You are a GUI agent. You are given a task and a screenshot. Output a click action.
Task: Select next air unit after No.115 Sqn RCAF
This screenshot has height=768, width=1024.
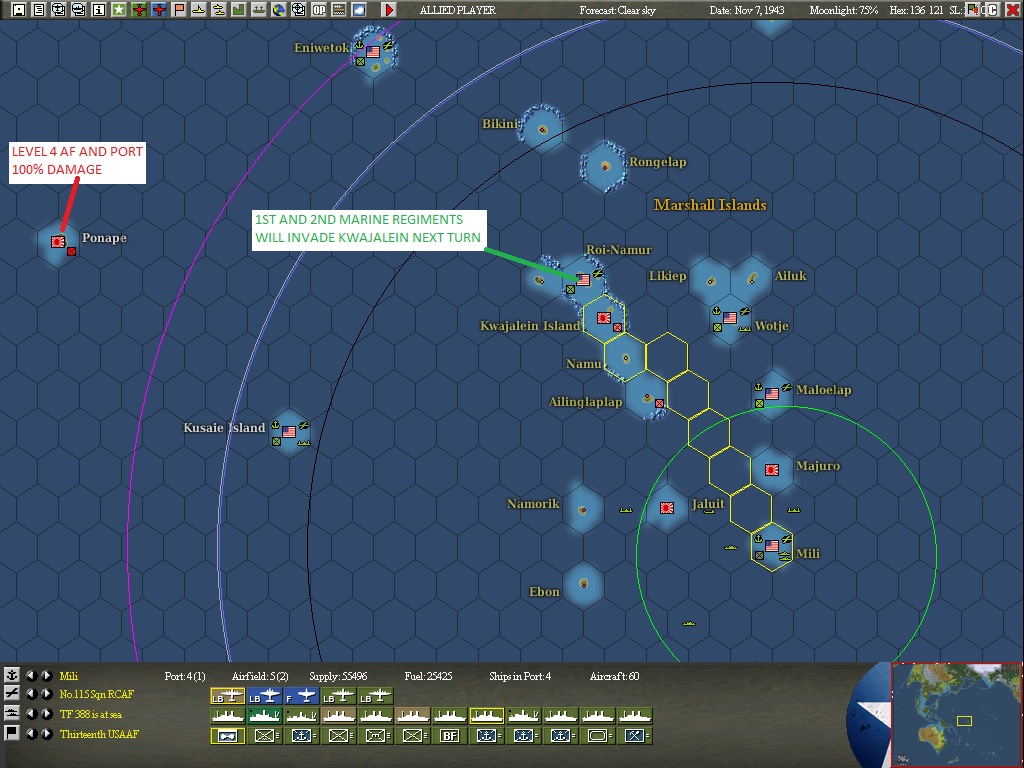(46, 694)
